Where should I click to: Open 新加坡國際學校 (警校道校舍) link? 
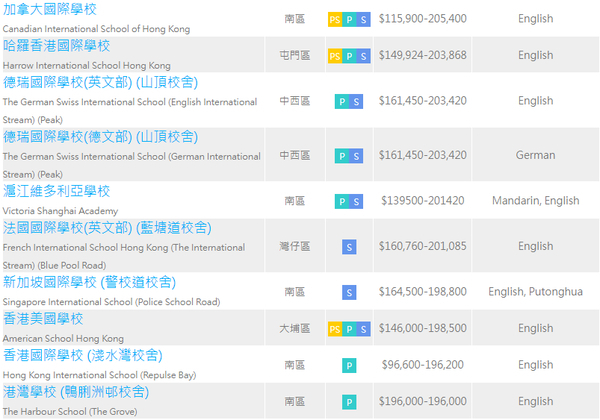pyautogui.click(x=89, y=282)
